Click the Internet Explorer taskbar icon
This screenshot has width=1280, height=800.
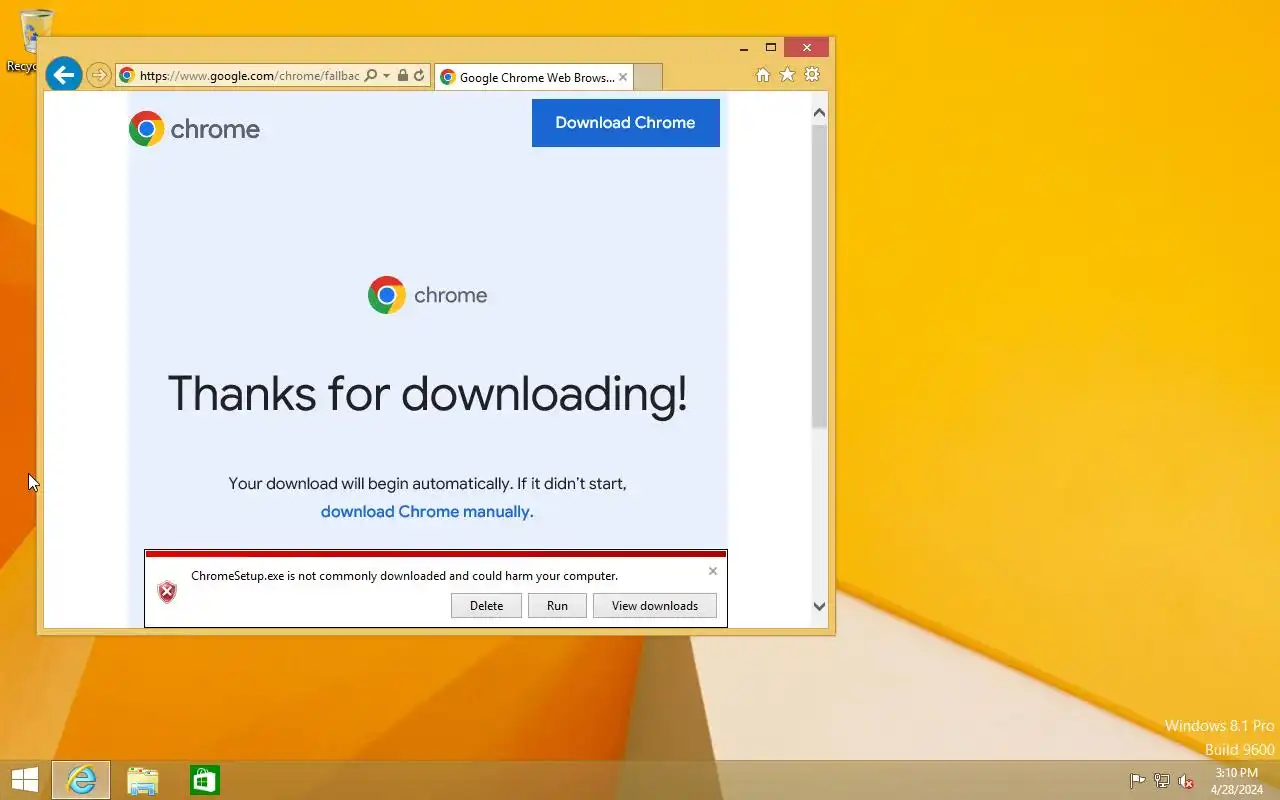[x=81, y=780]
